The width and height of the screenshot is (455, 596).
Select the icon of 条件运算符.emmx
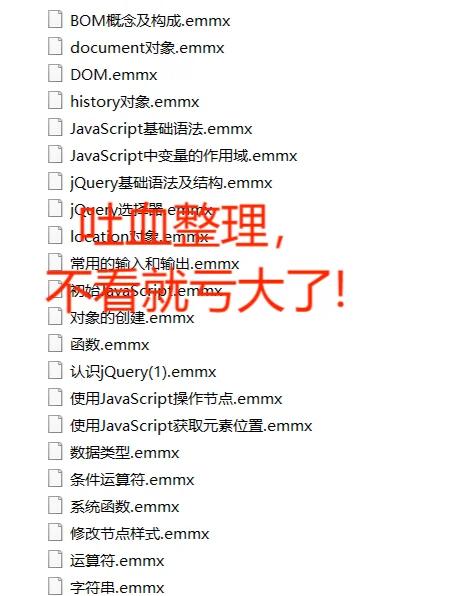55,479
